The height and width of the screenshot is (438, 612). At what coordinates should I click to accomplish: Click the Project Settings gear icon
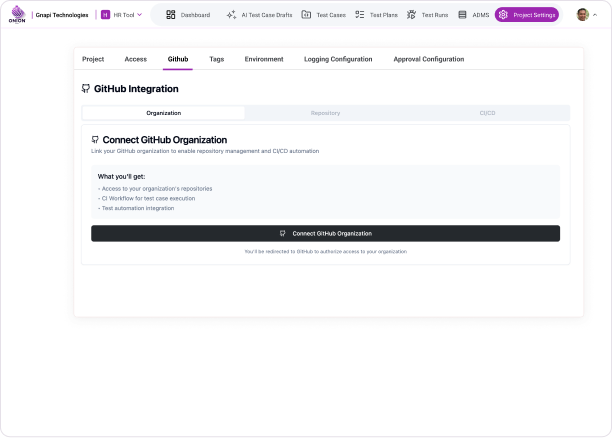[503, 15]
